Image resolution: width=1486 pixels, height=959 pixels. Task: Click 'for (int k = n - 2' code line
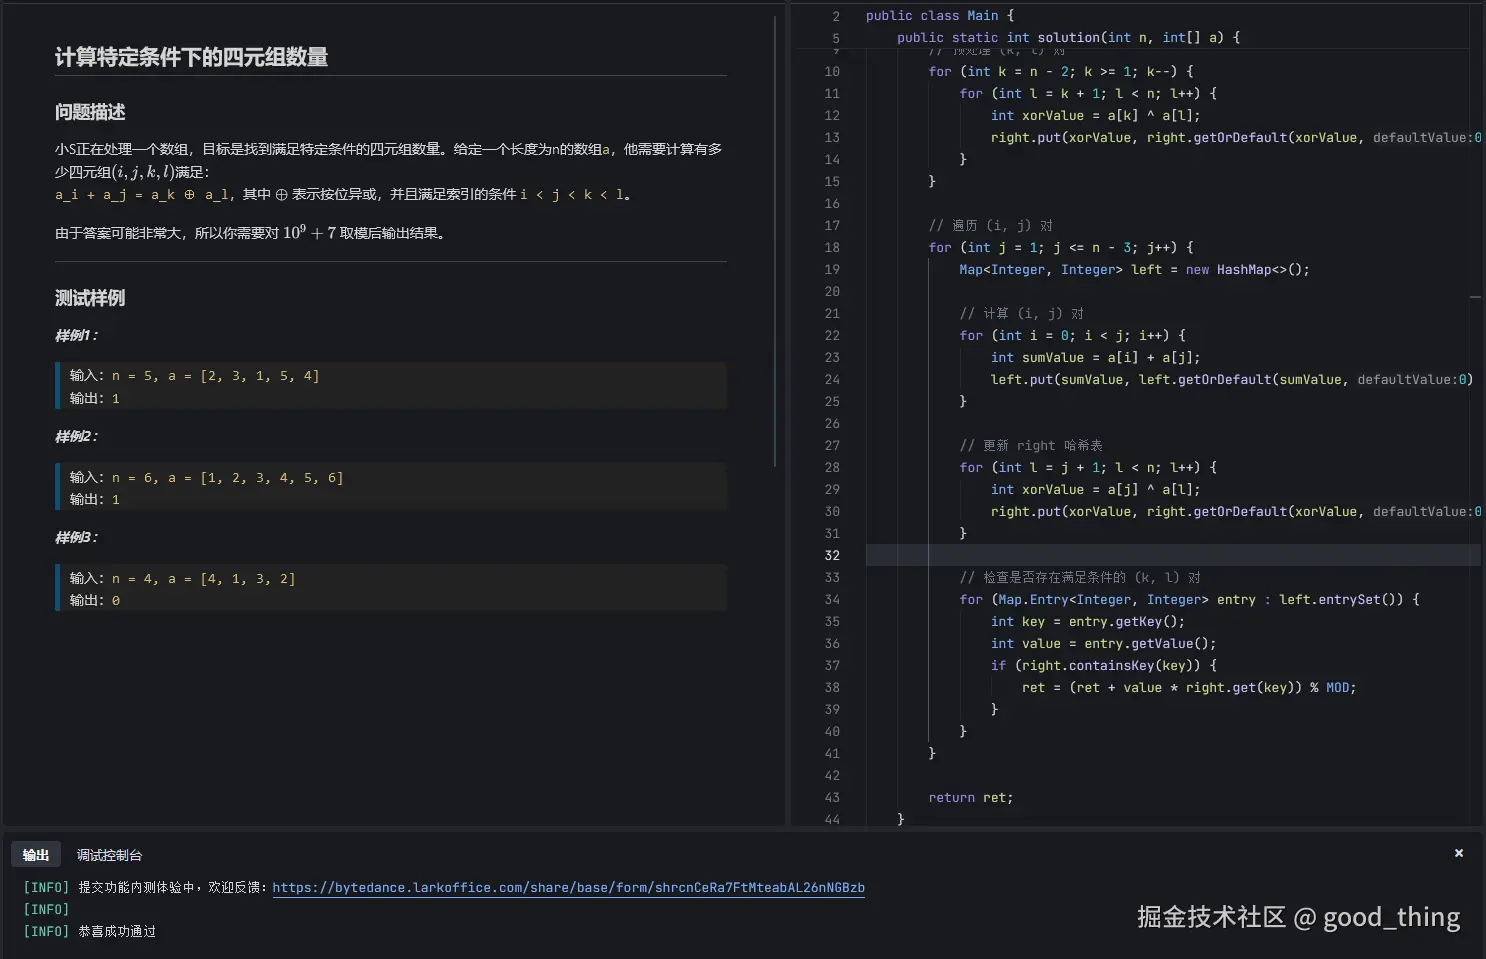click(x=1060, y=71)
